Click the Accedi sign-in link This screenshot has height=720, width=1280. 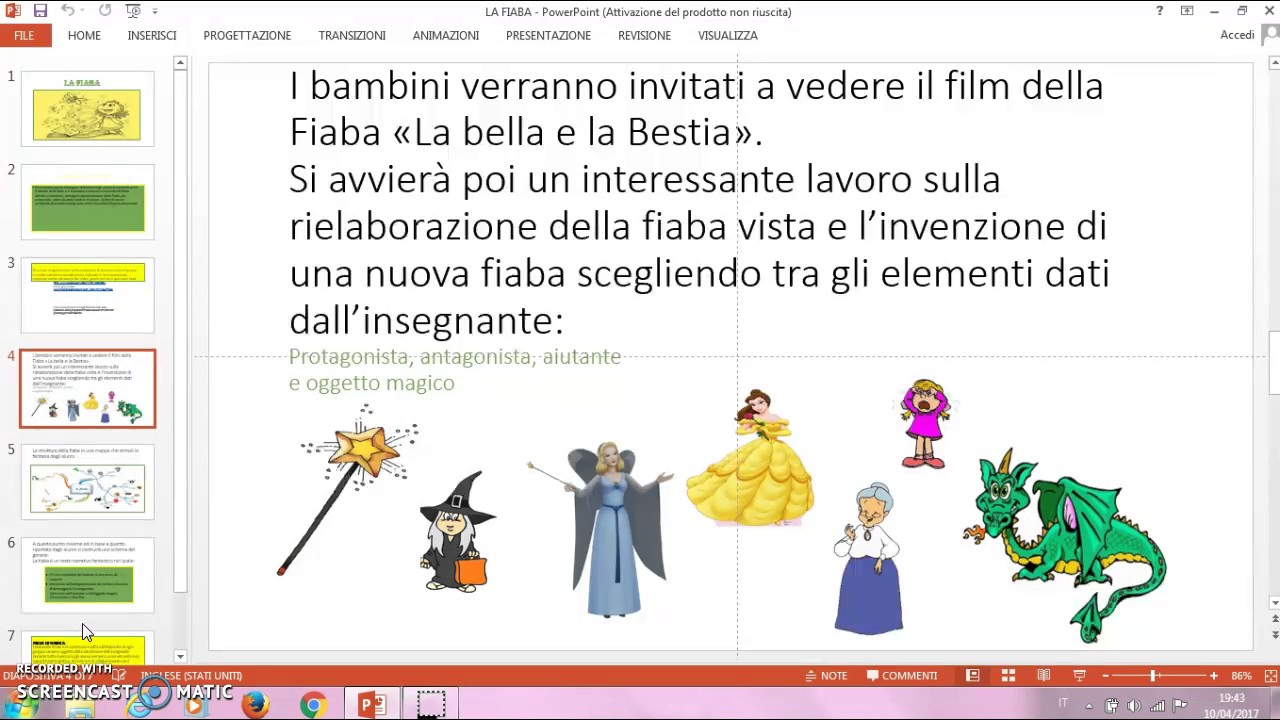(x=1237, y=35)
